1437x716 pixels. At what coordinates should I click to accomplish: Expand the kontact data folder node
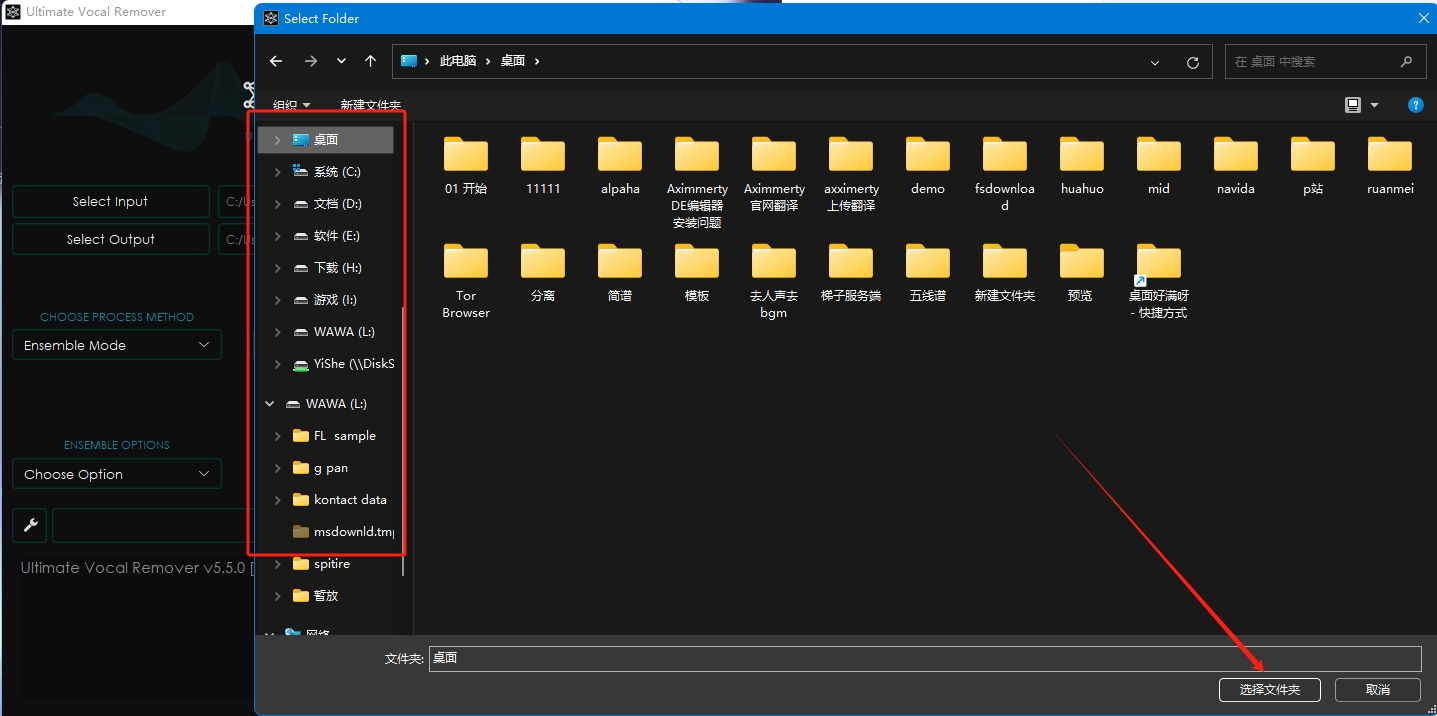277,500
